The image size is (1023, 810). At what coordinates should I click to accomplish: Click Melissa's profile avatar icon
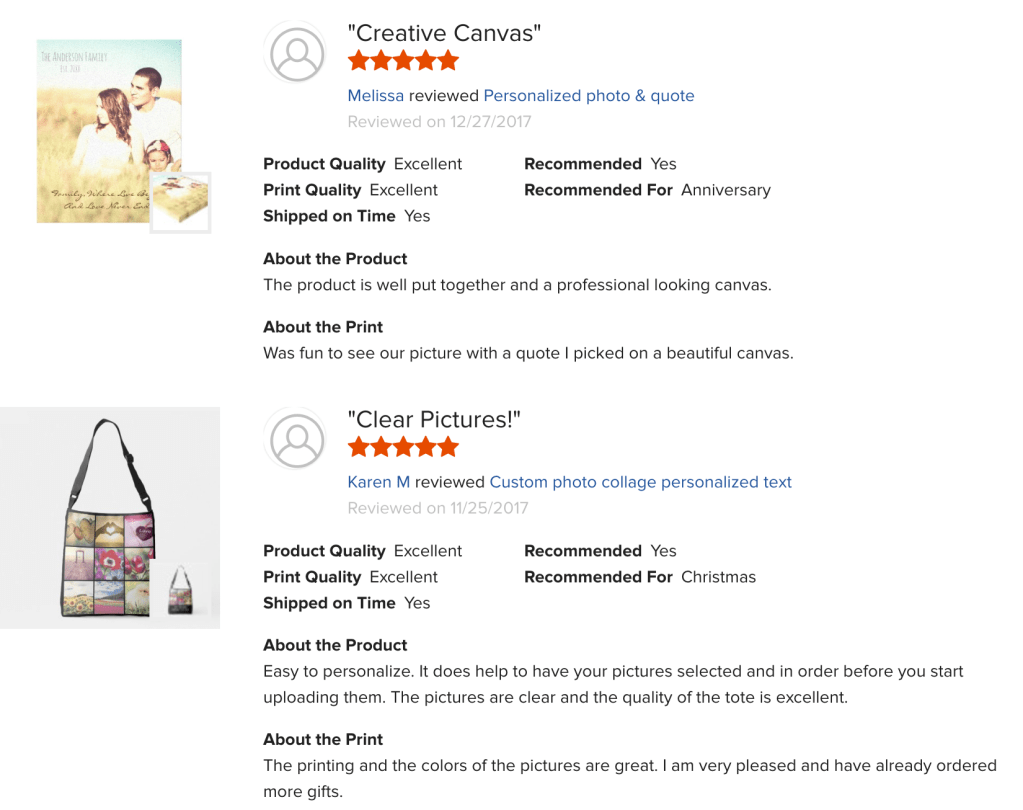point(297,54)
